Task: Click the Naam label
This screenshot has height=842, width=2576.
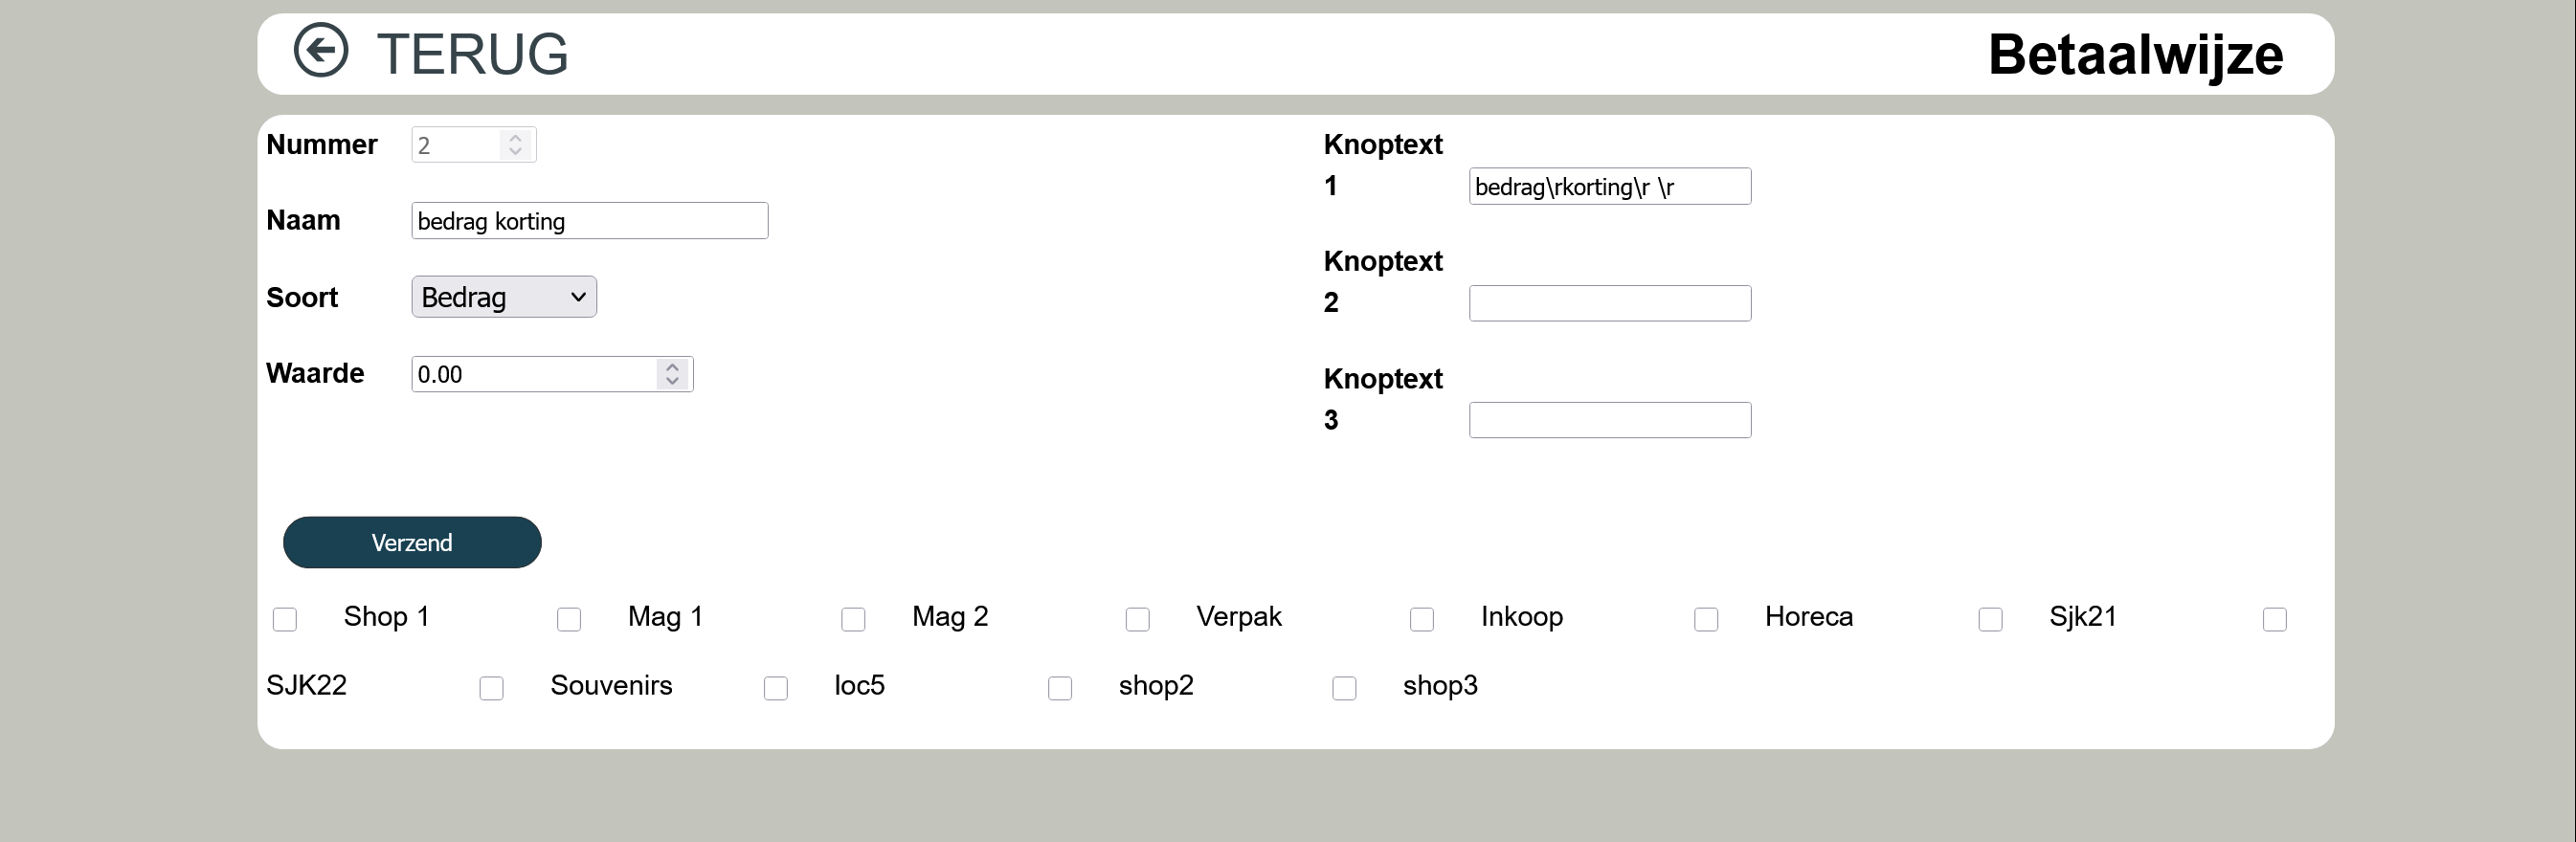Action: click(303, 220)
